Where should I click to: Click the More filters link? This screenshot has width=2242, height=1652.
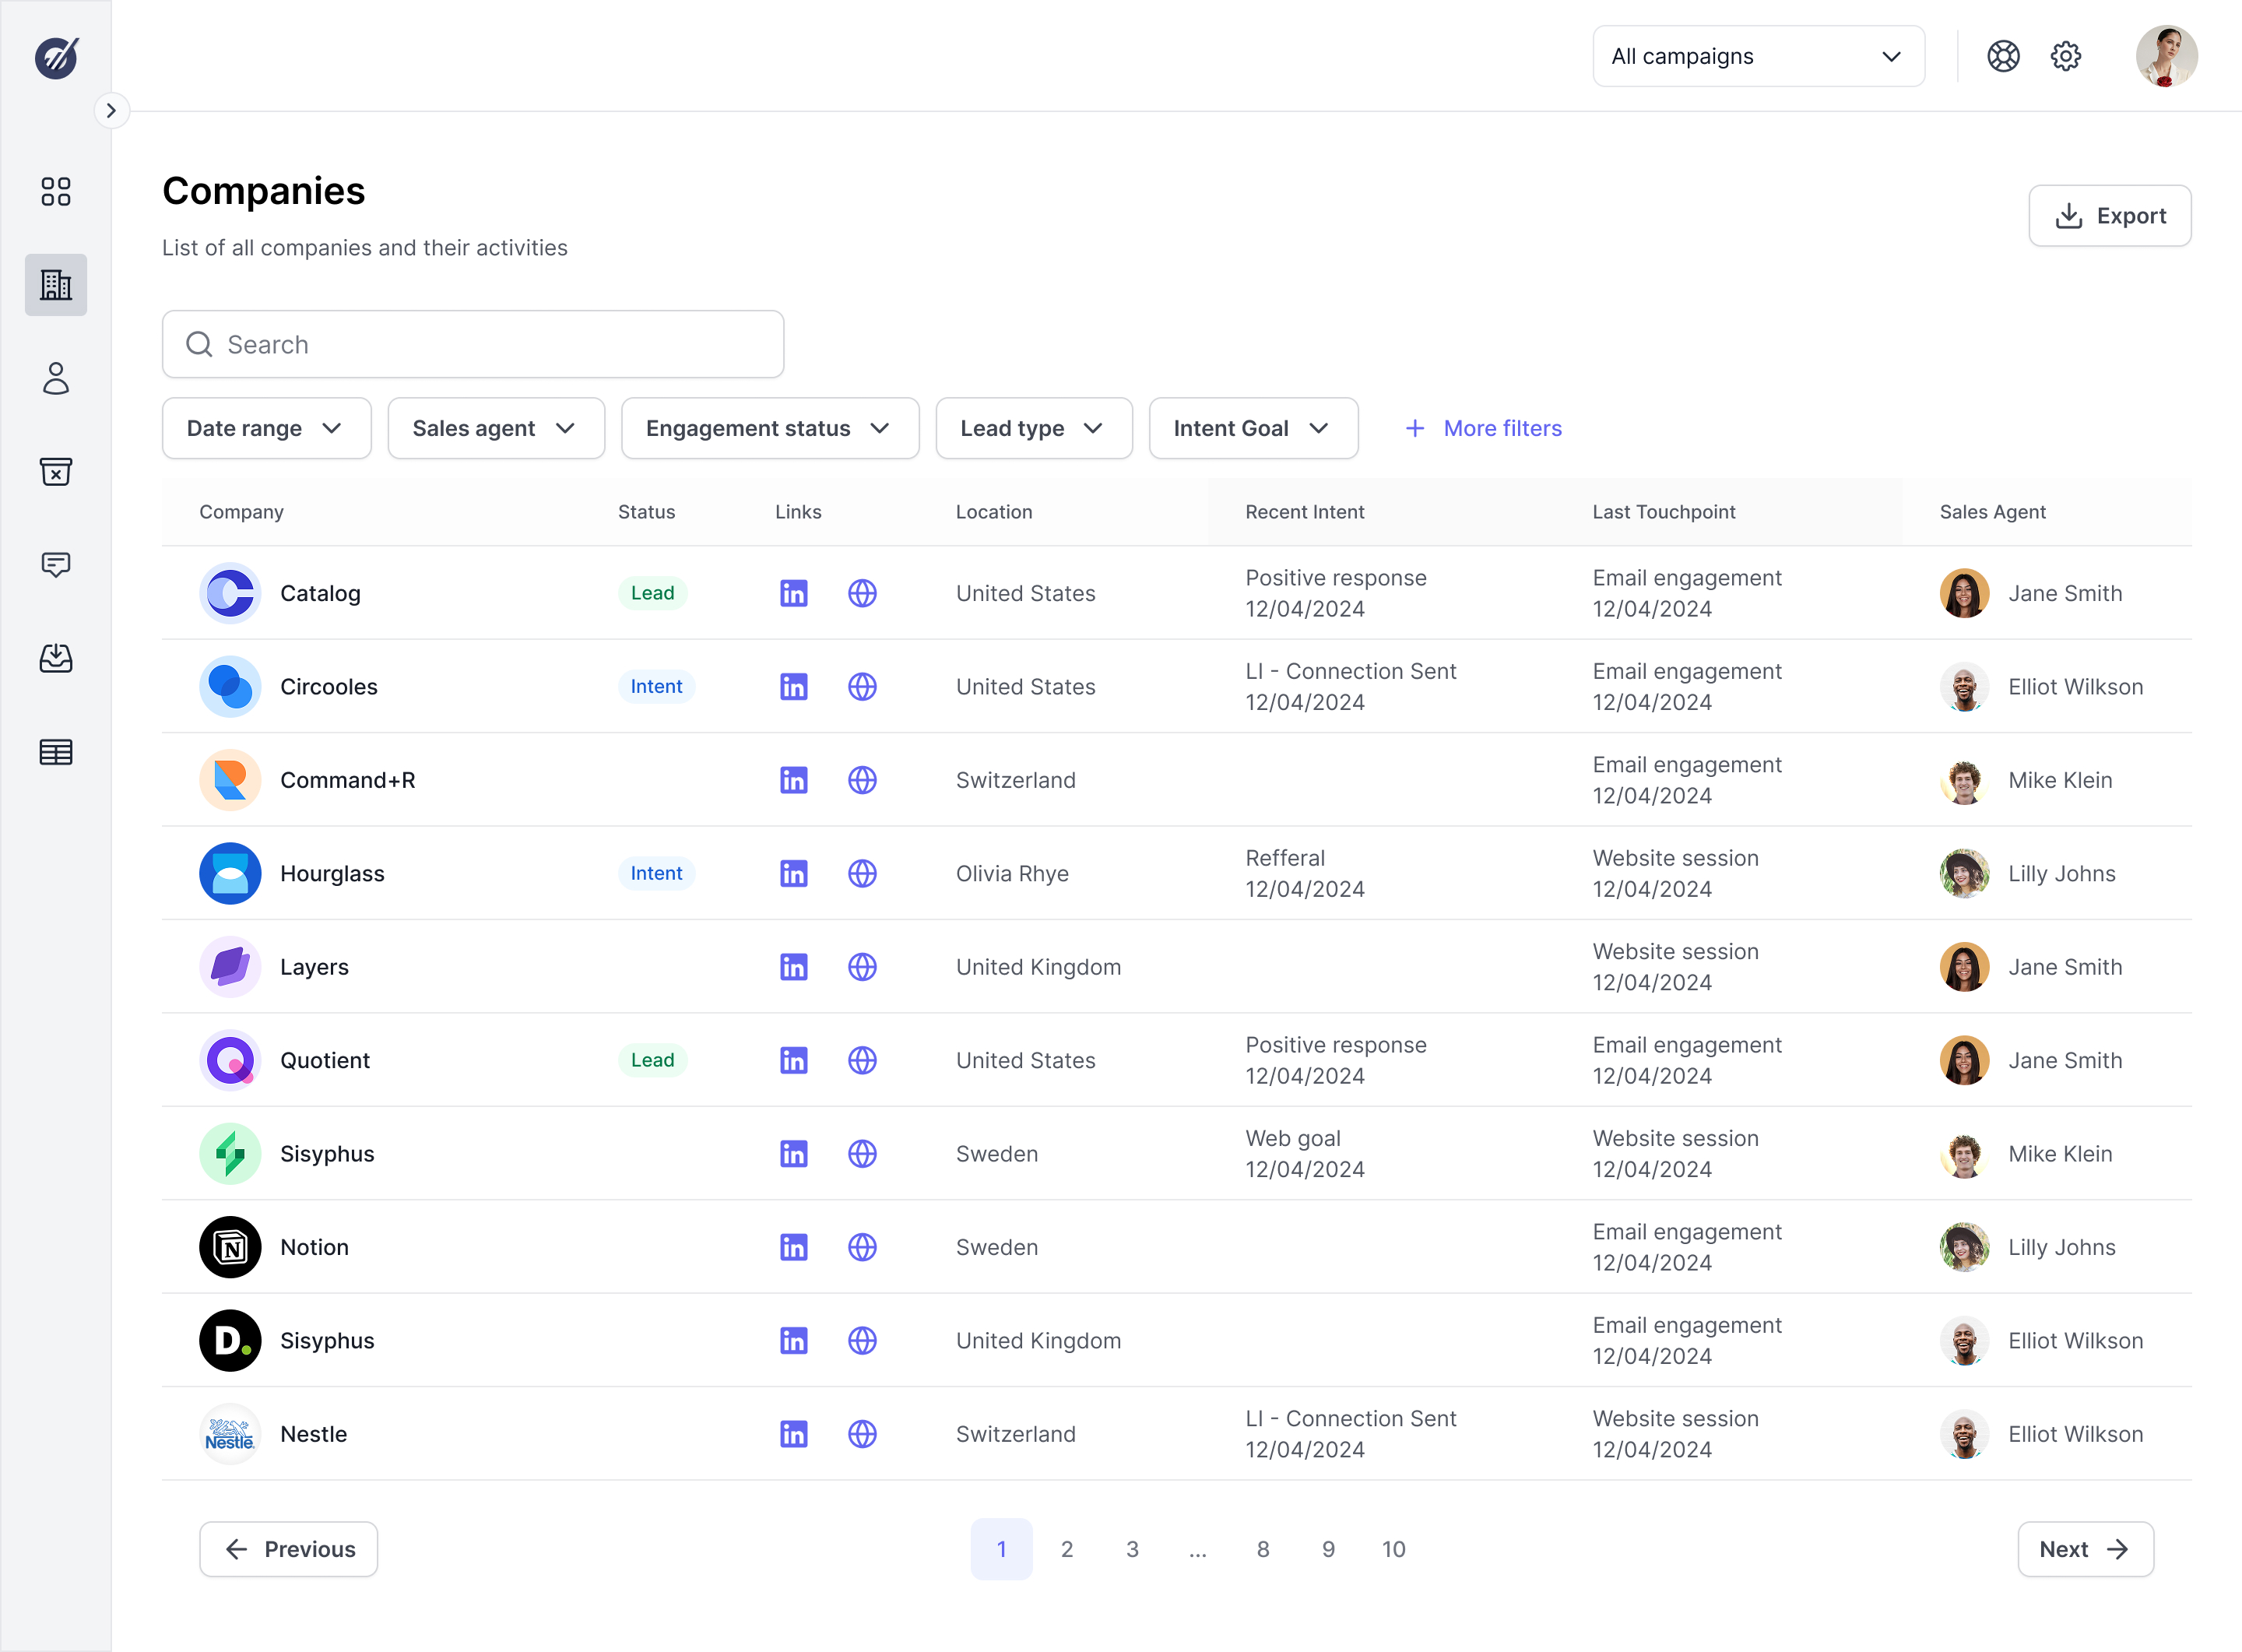coord(1483,428)
